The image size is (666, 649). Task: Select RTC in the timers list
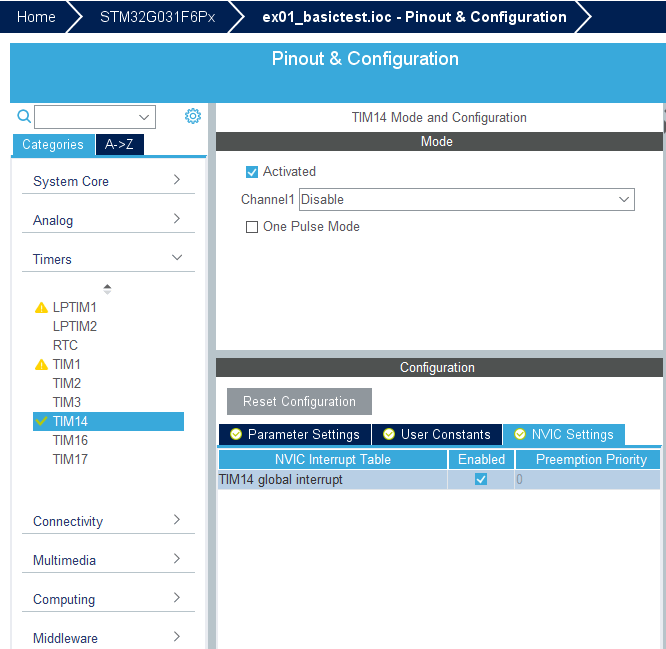65,345
